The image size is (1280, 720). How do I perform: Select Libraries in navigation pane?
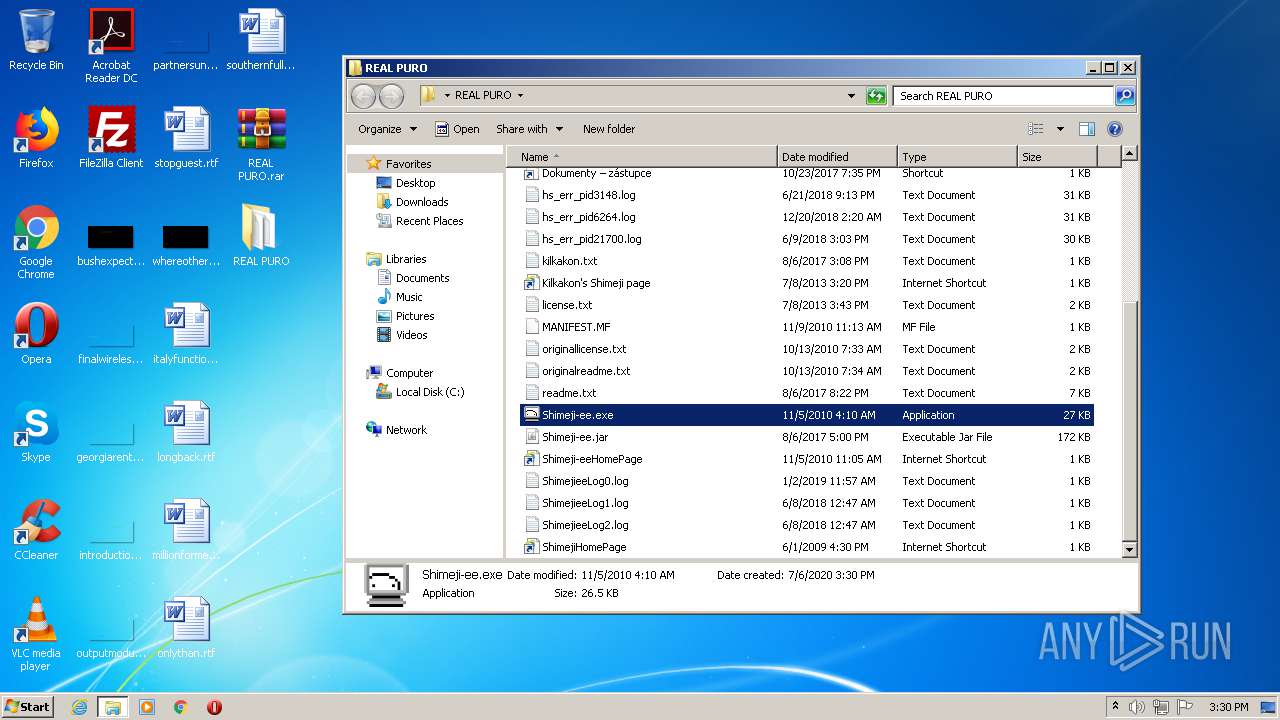coord(406,259)
